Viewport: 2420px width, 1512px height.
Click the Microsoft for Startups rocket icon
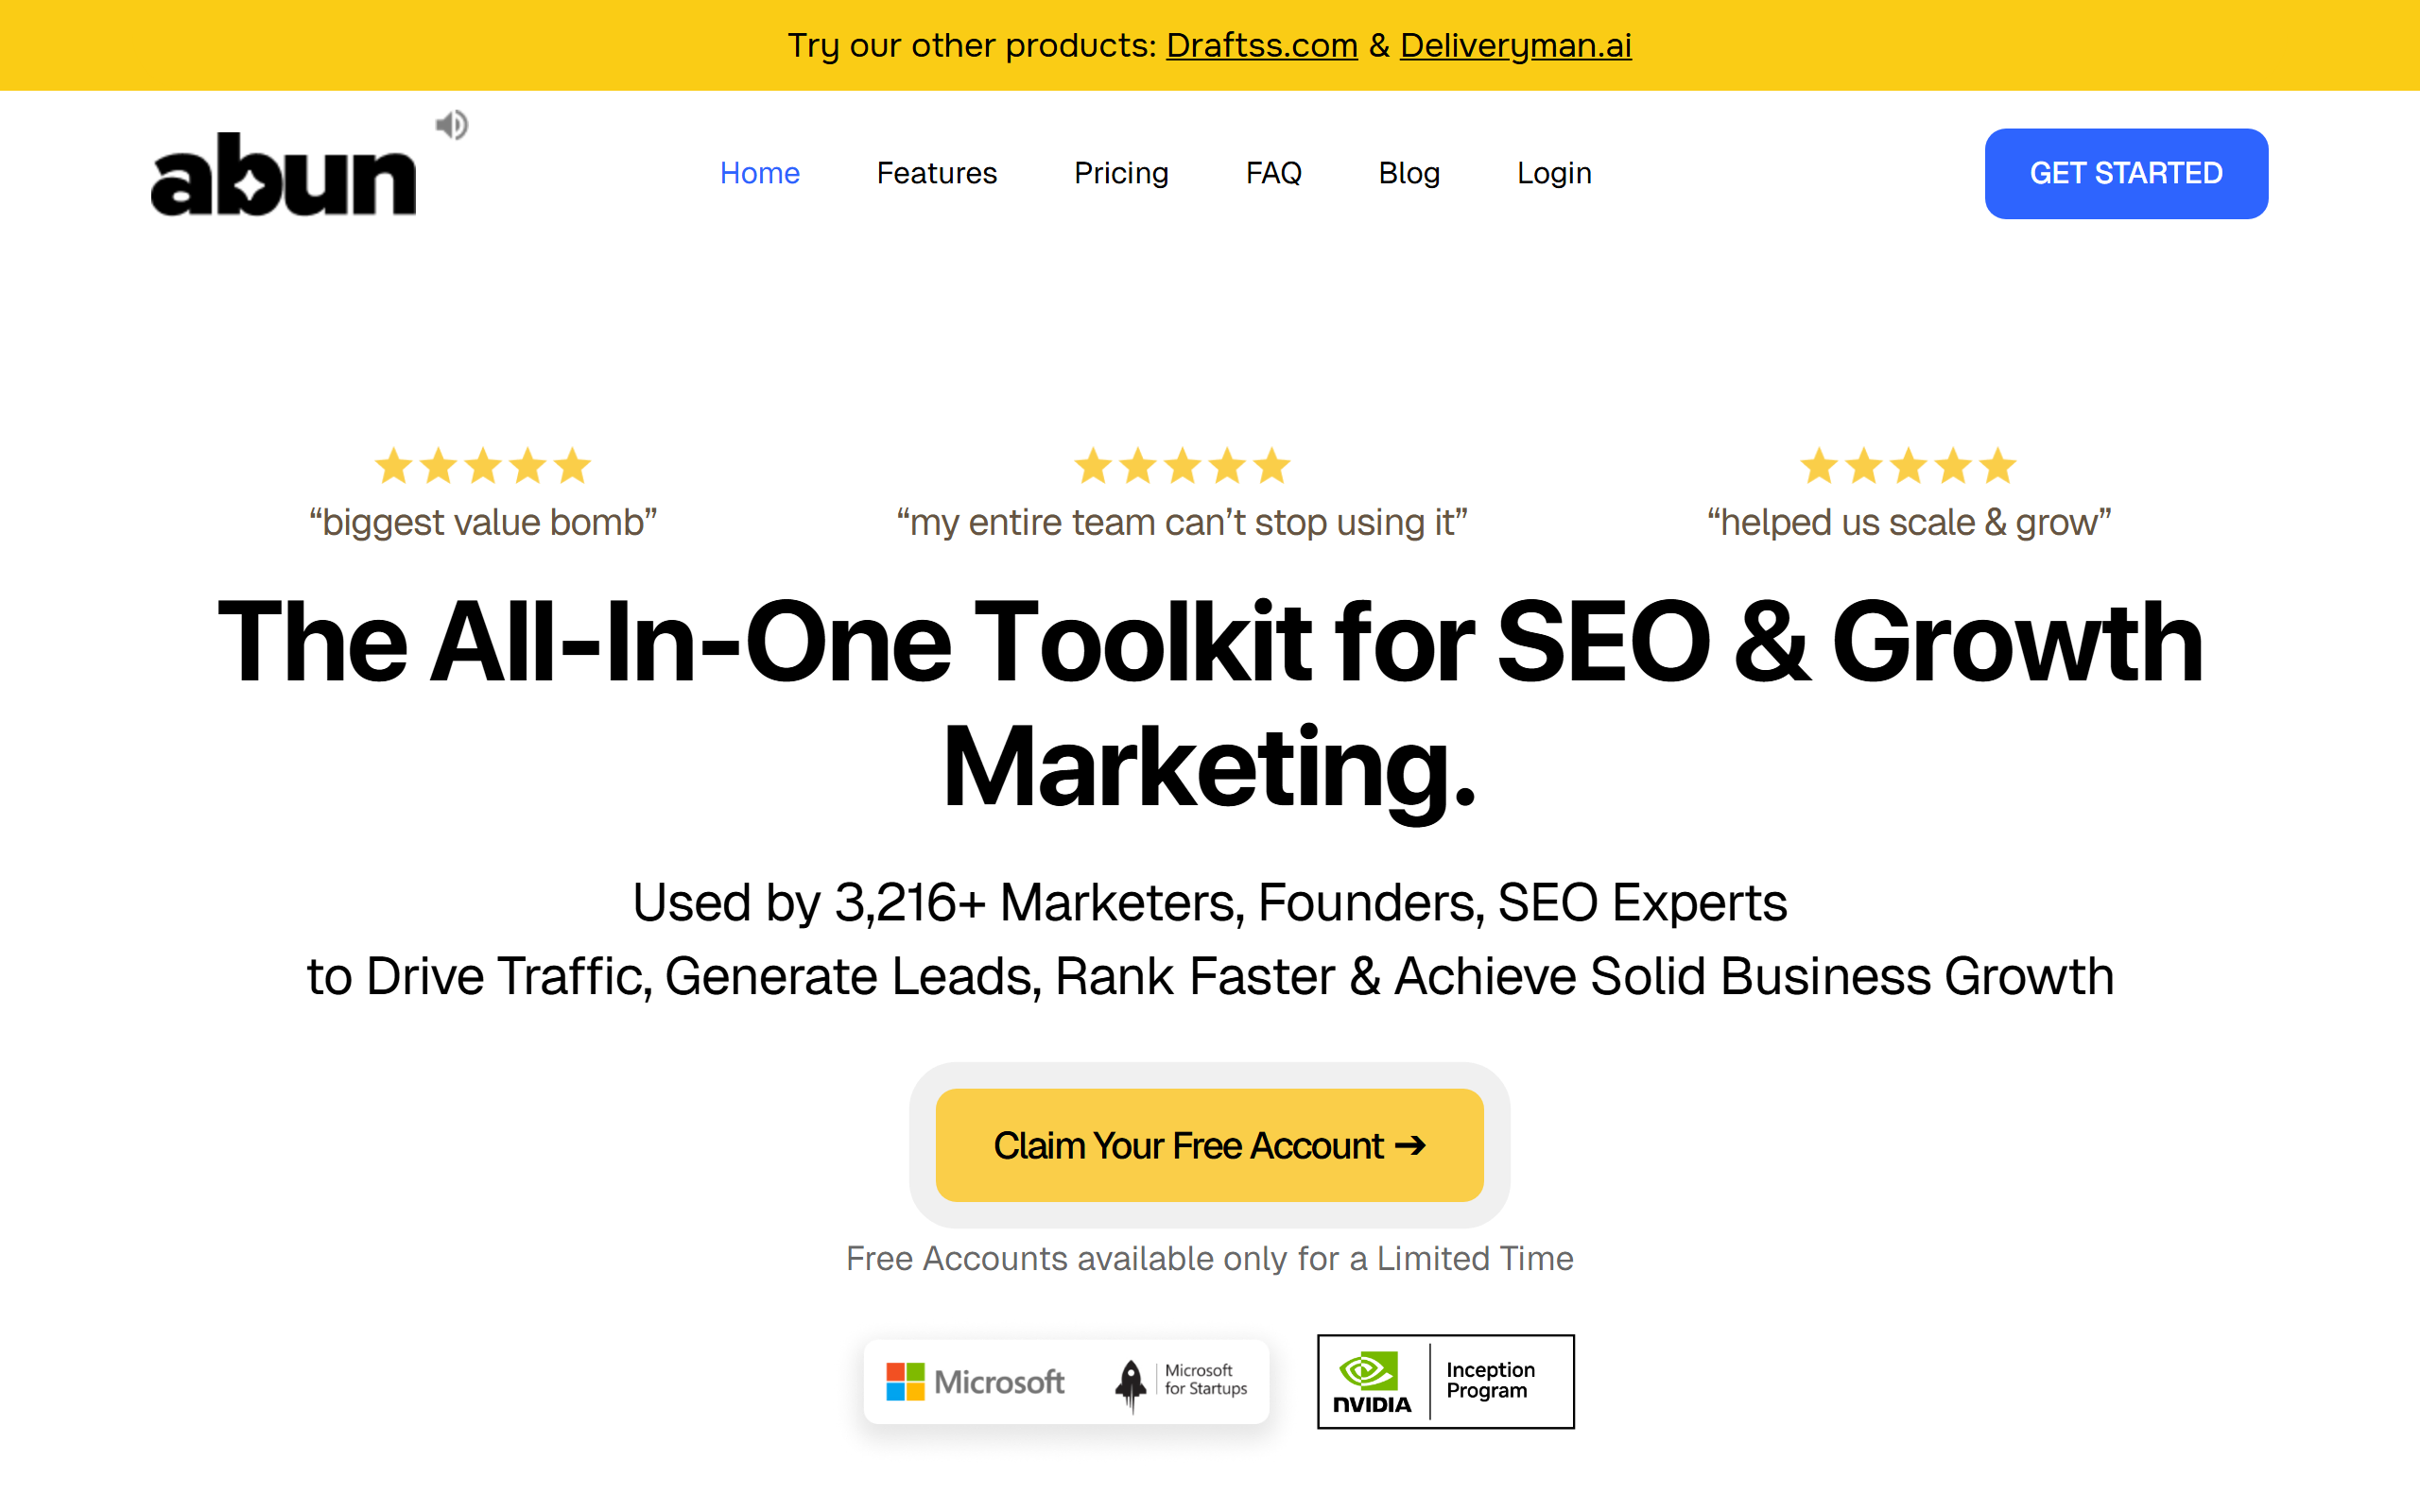click(1130, 1385)
